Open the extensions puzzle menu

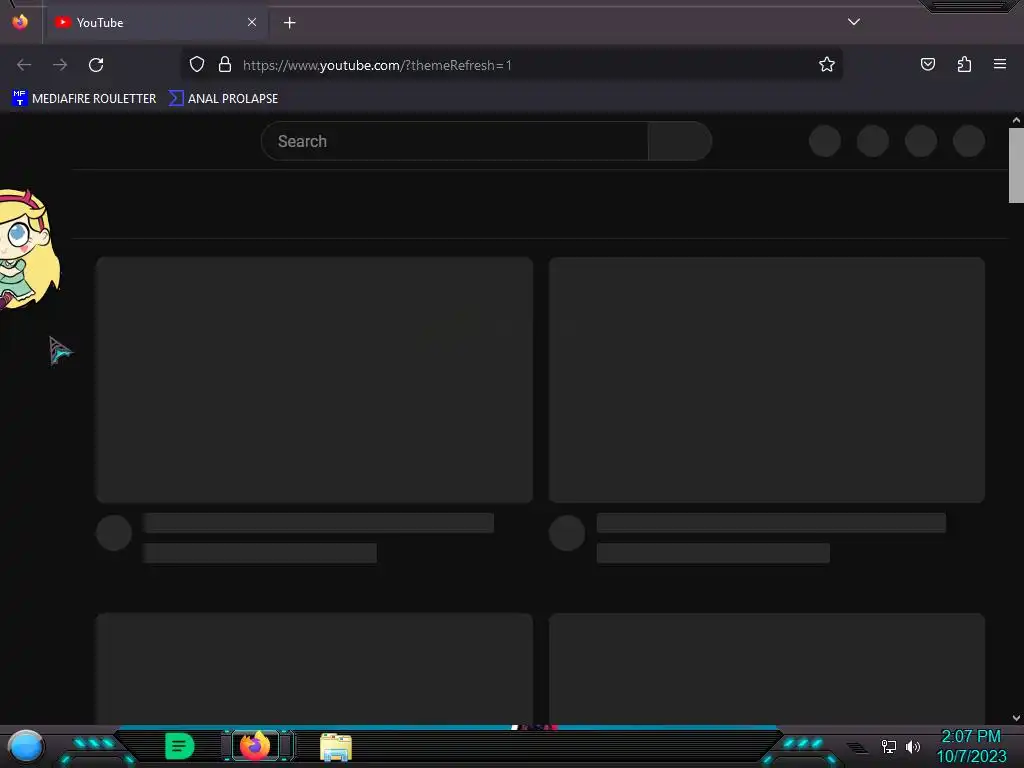(964, 64)
